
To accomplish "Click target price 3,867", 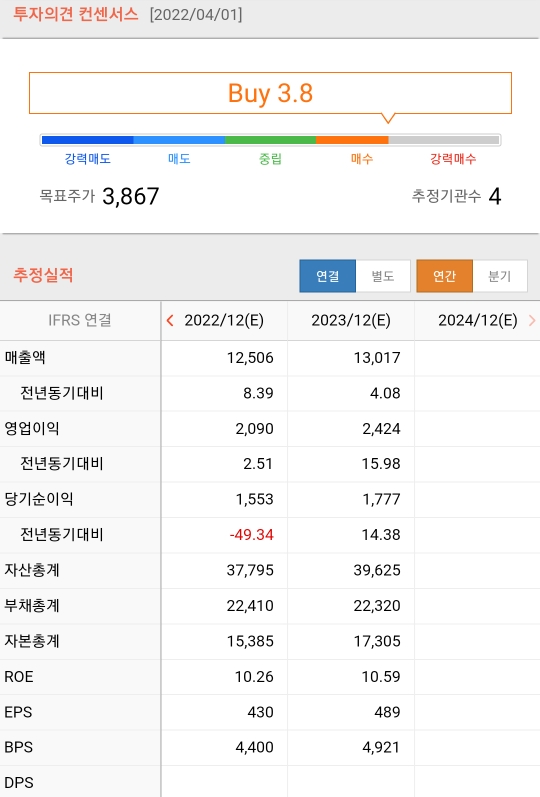I will (x=131, y=197).
